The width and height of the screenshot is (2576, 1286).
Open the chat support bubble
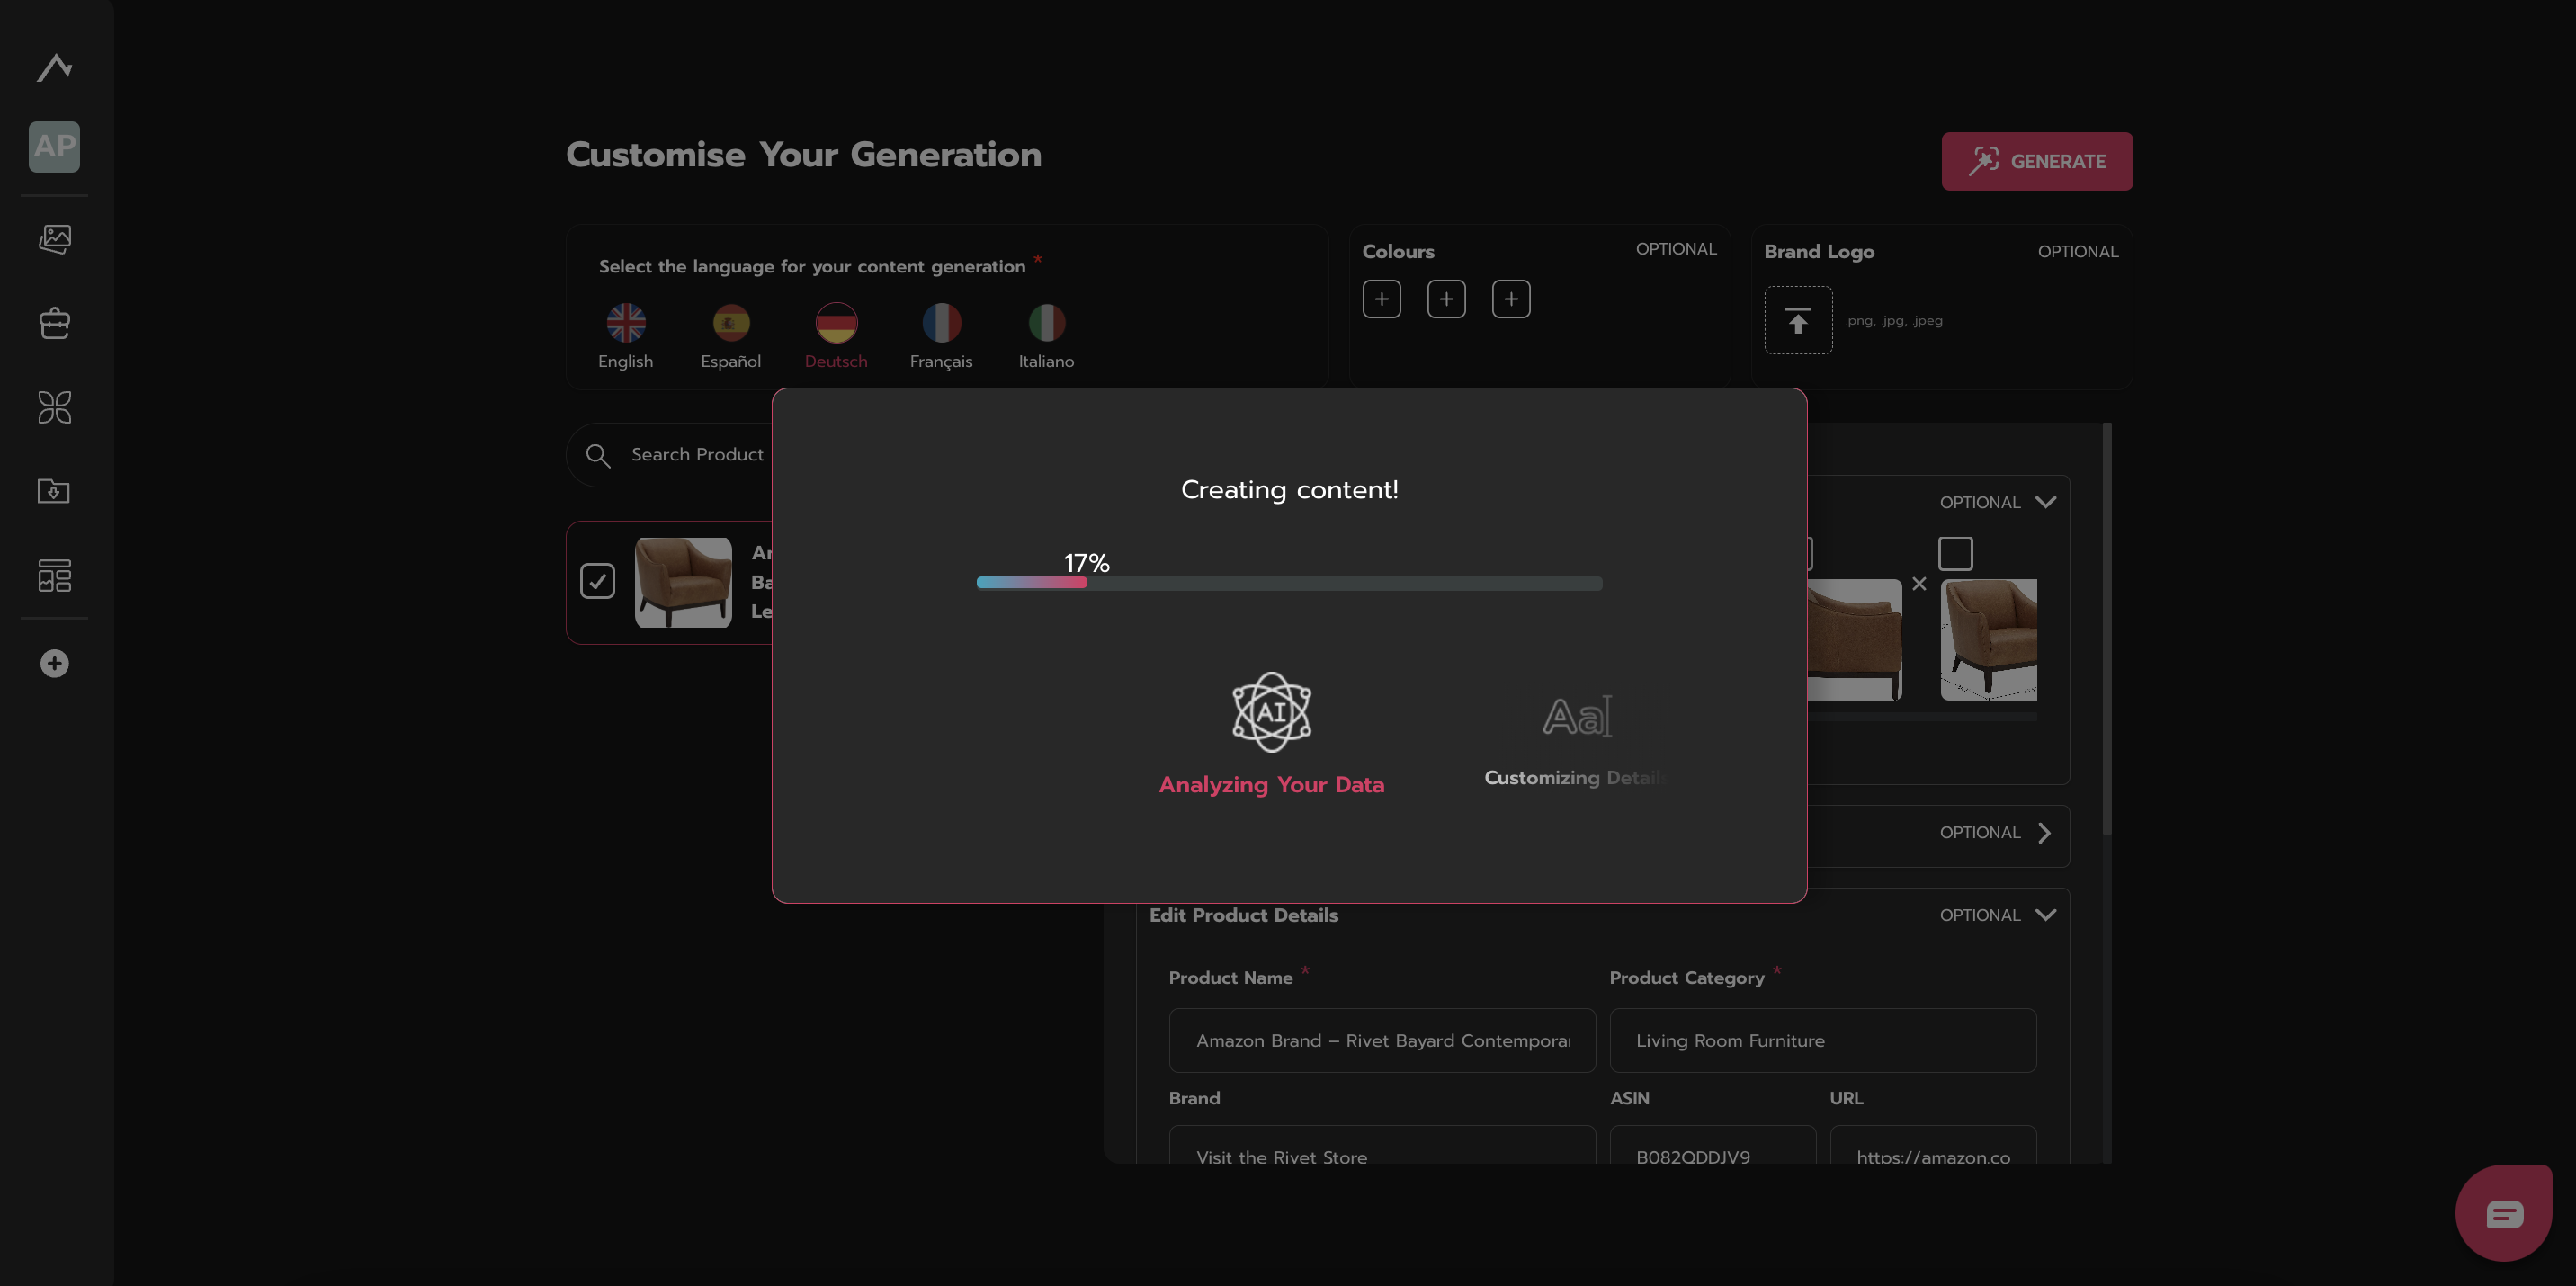coord(2503,1213)
